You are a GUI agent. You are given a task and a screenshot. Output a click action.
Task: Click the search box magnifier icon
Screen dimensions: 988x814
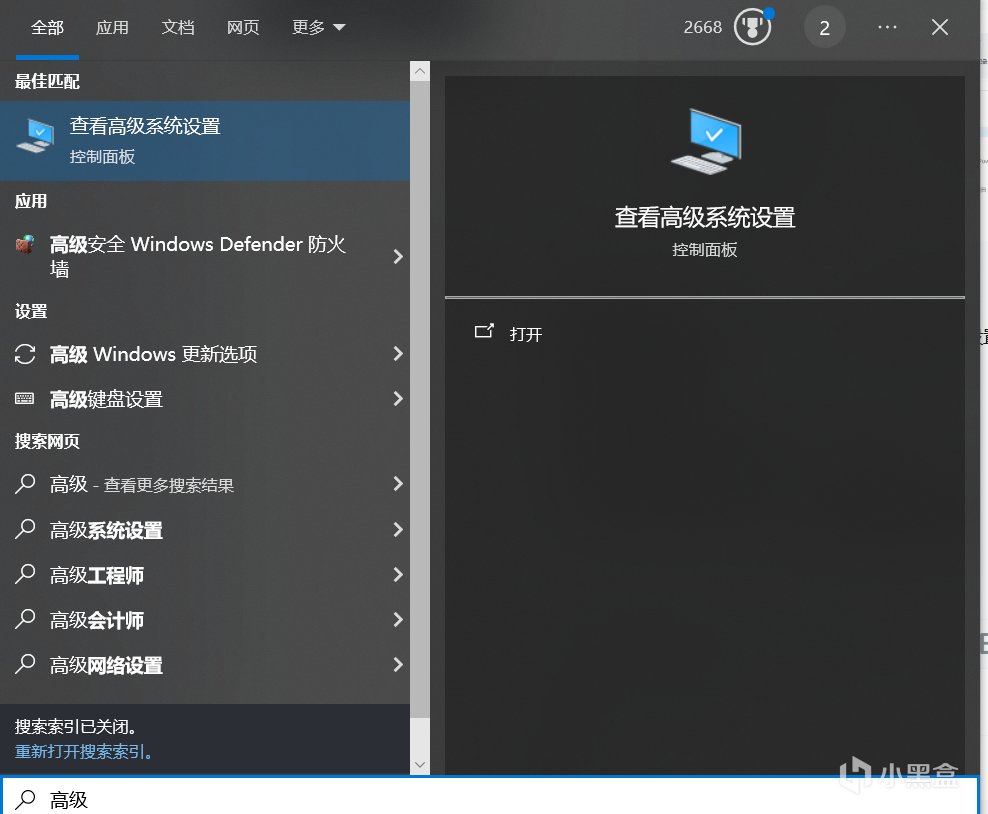click(x=25, y=800)
